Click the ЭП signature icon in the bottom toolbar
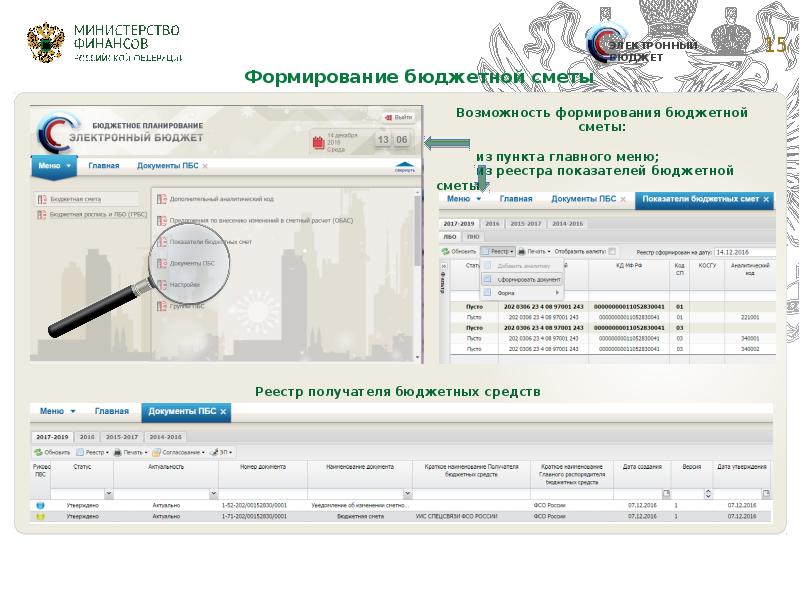Image resolution: width=800 pixels, height=600 pixels. [212, 452]
